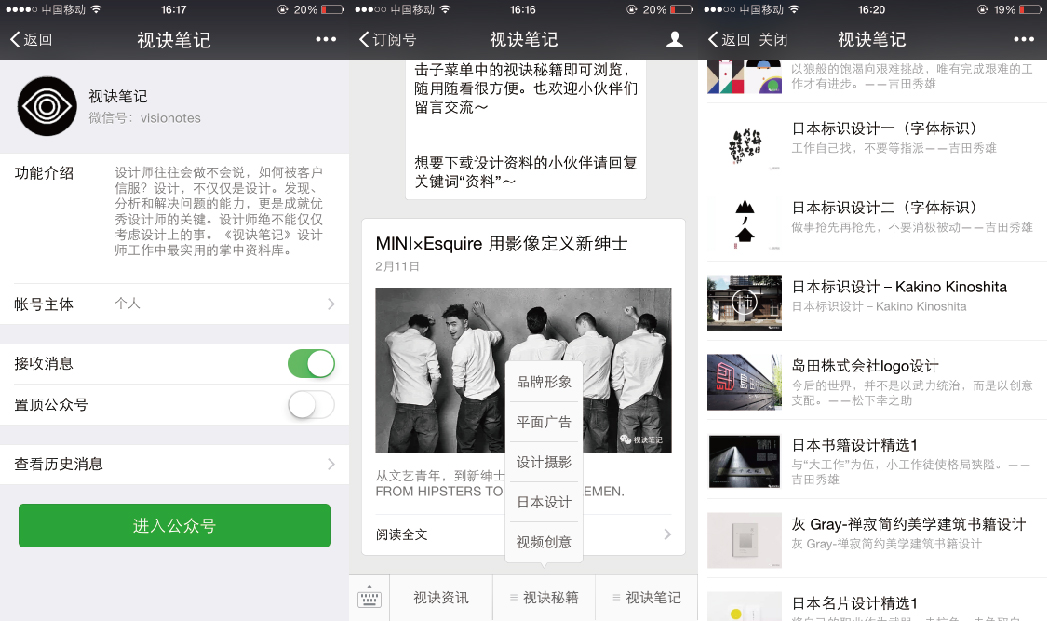Tap 返回 on the article list screen

coord(728,39)
